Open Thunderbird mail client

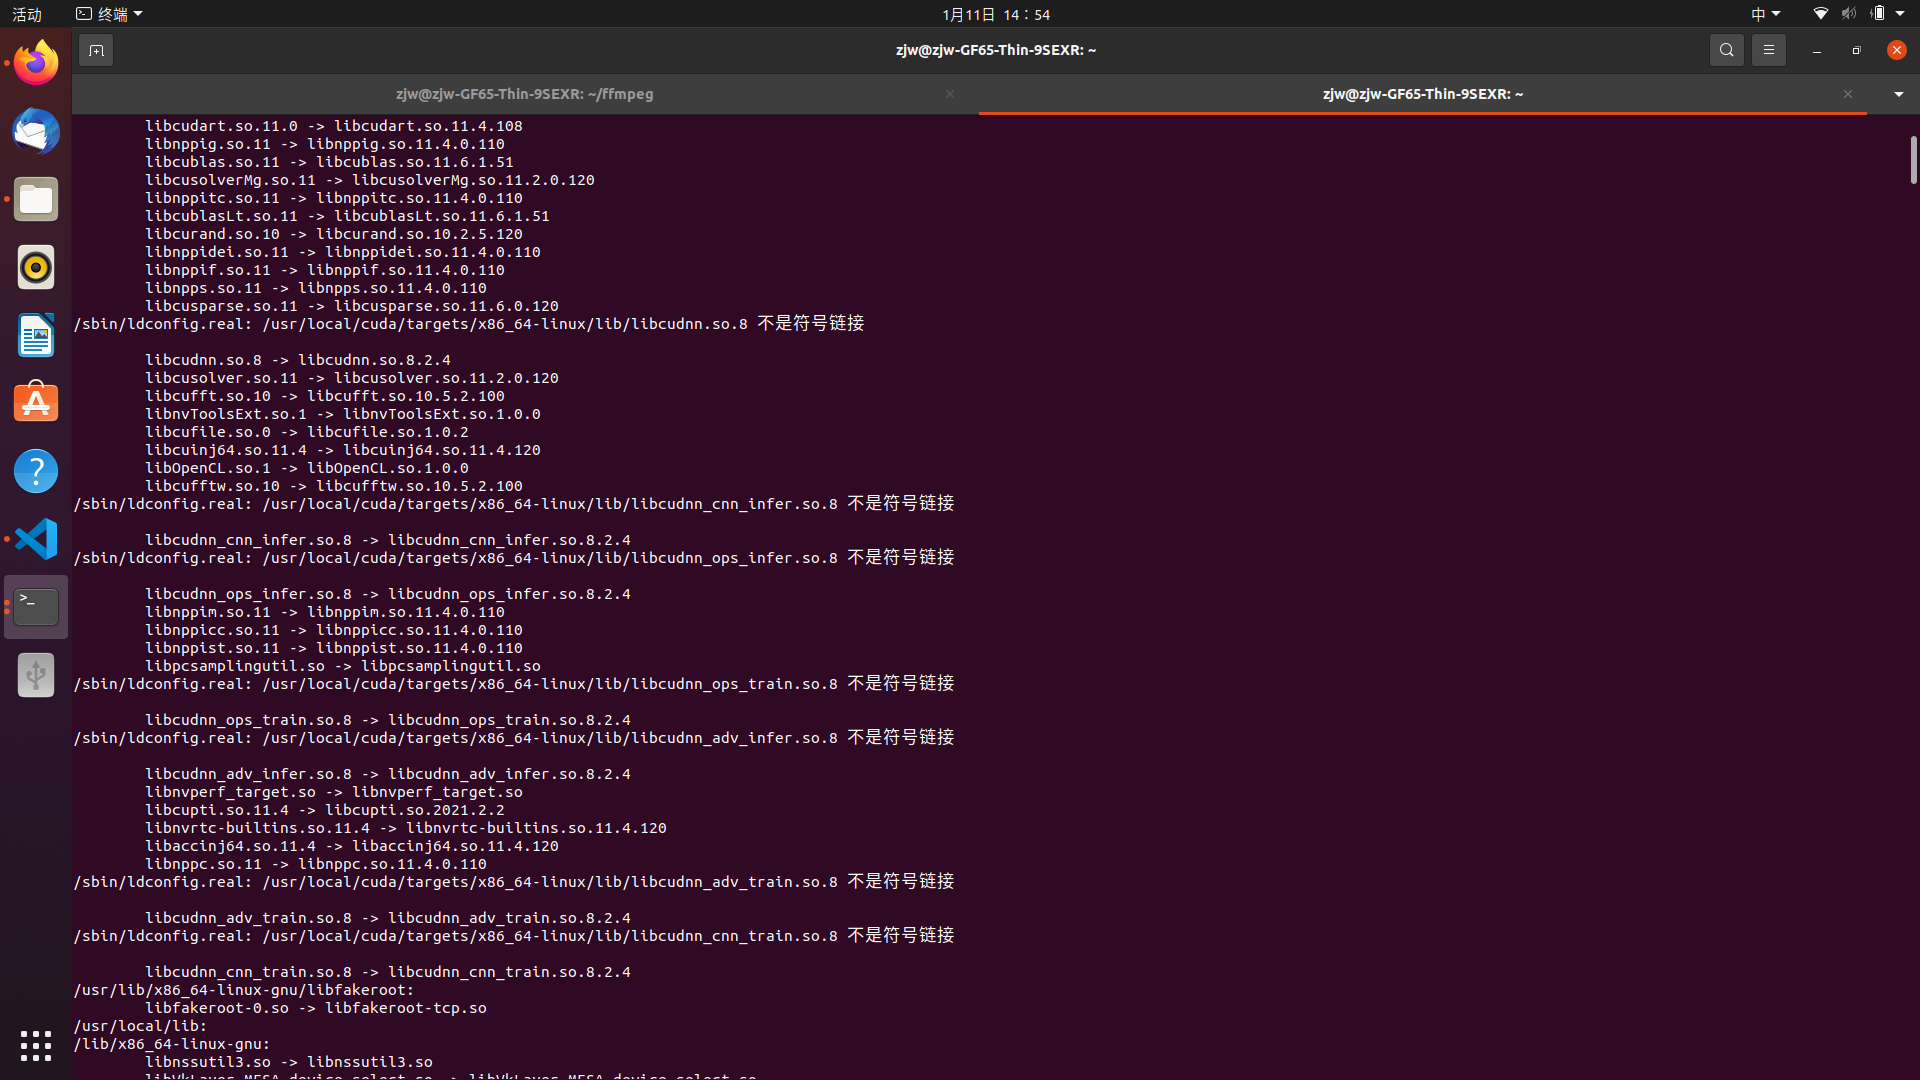(35, 131)
